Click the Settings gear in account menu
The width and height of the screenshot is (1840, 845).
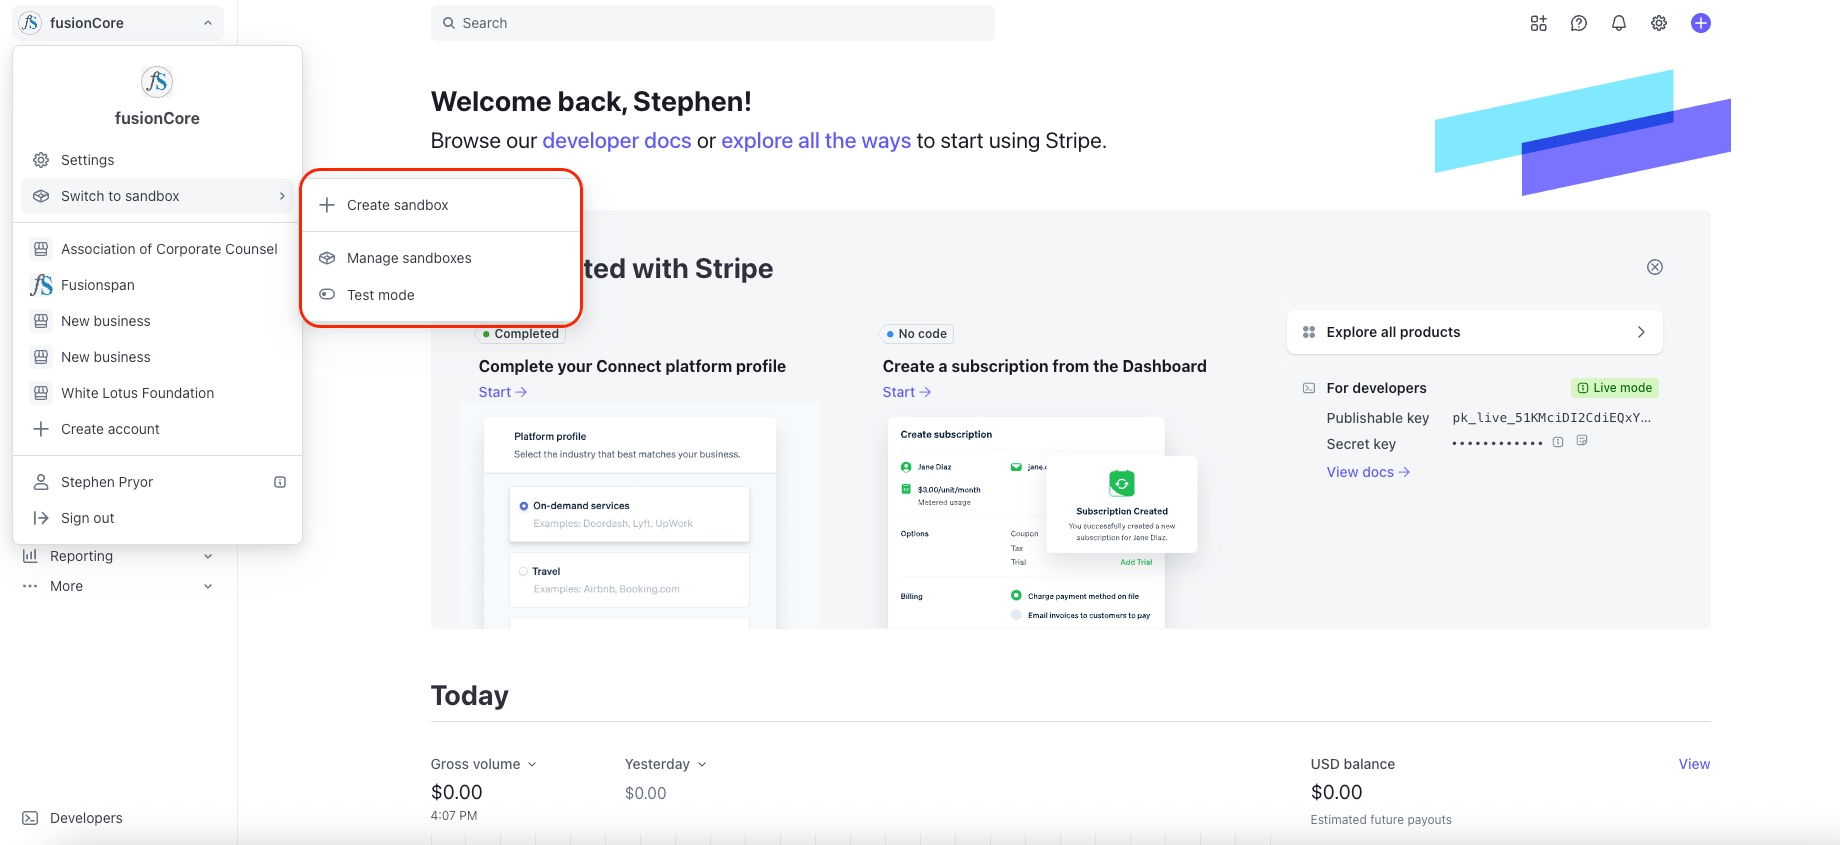41,160
